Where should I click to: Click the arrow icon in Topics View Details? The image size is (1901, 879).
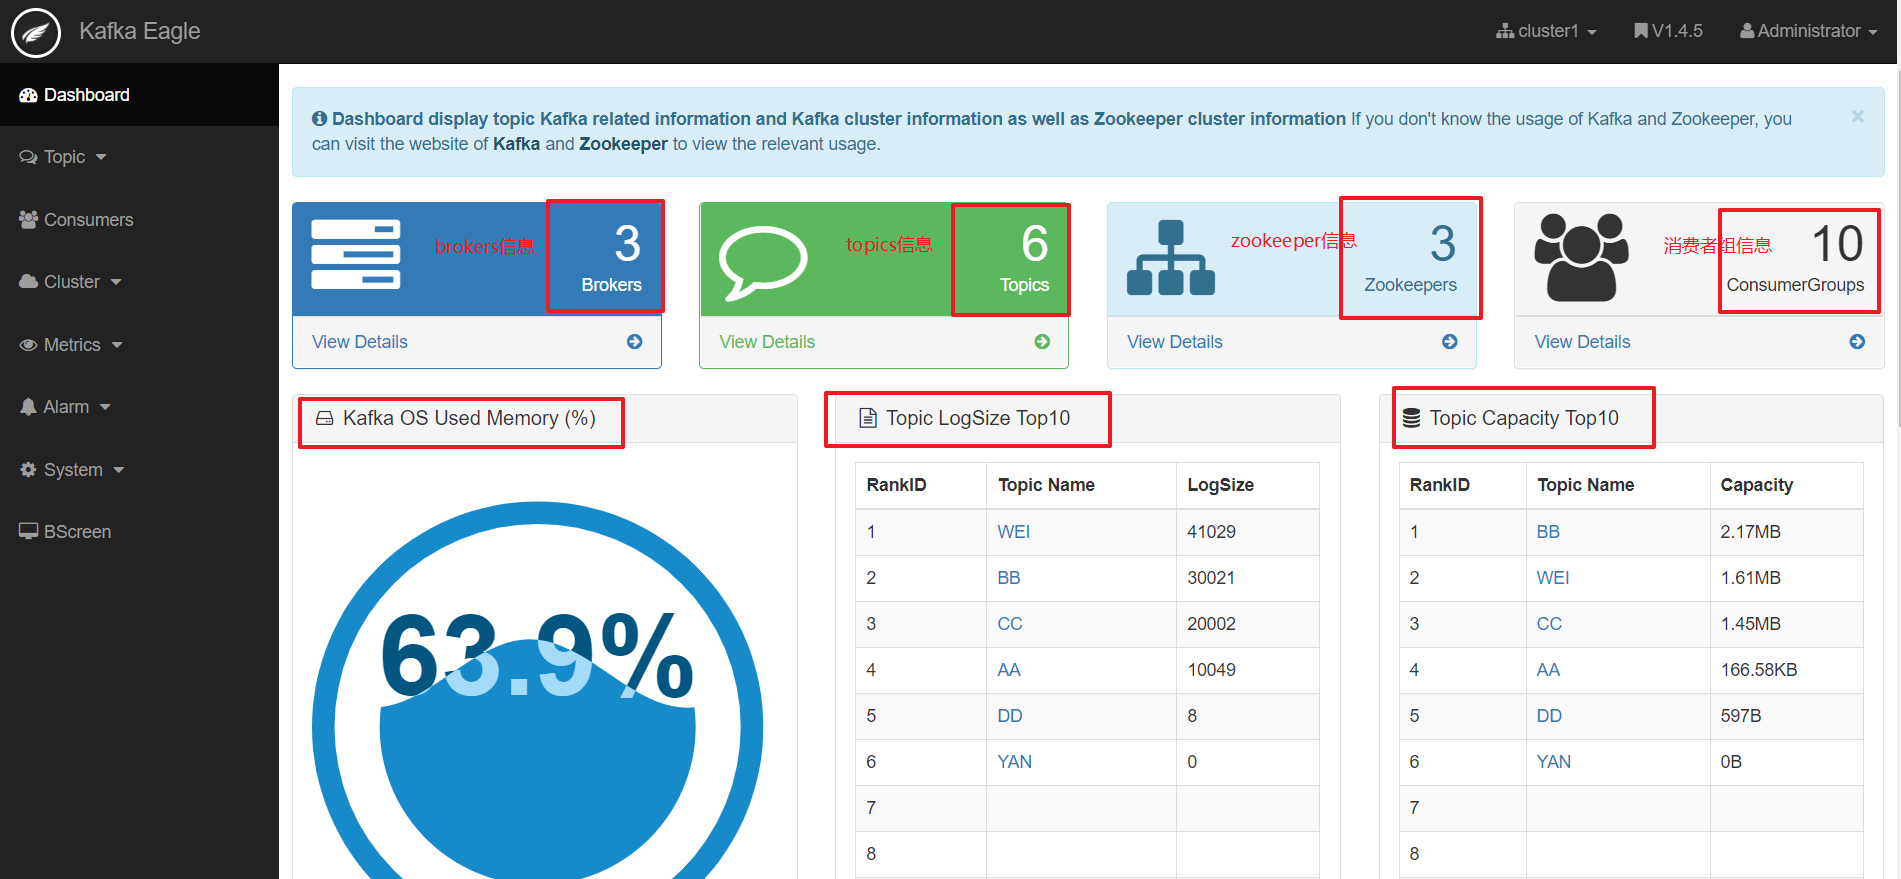1042,342
